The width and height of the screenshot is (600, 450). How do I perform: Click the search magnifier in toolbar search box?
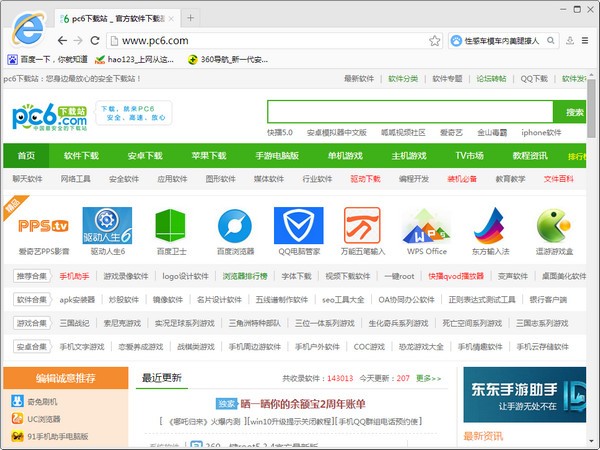[550, 40]
